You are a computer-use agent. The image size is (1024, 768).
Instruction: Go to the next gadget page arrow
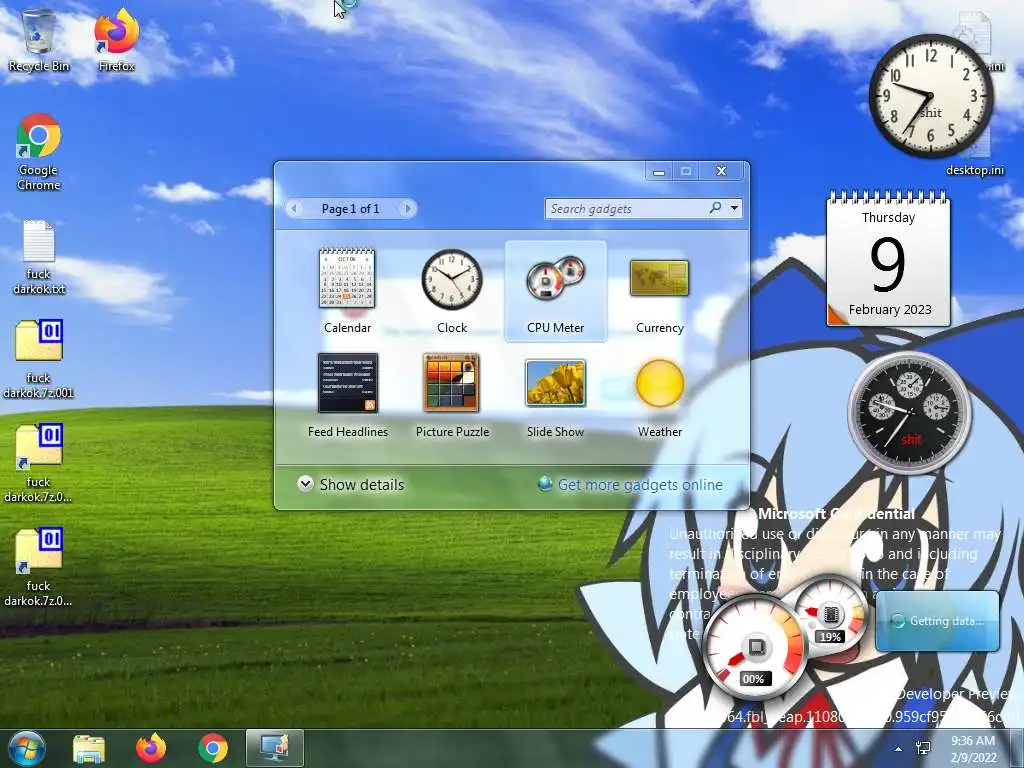(x=408, y=208)
